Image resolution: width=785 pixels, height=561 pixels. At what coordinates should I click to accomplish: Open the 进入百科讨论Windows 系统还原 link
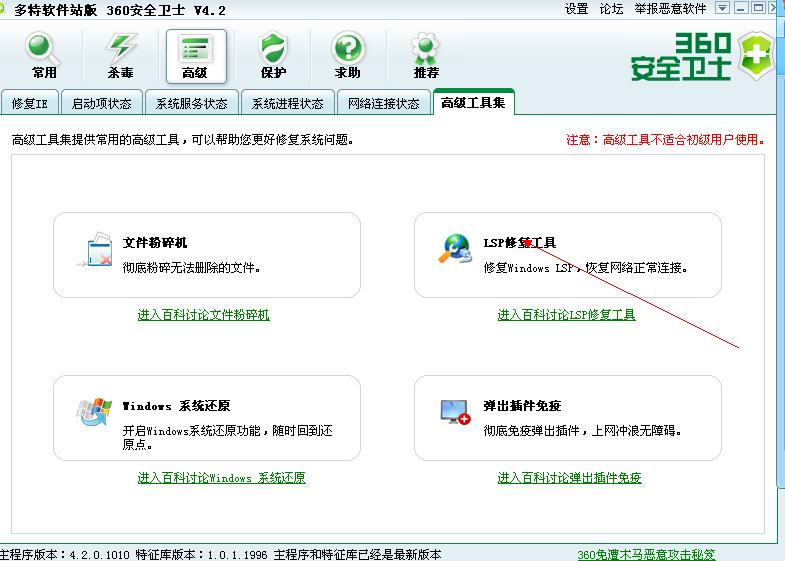coord(221,478)
